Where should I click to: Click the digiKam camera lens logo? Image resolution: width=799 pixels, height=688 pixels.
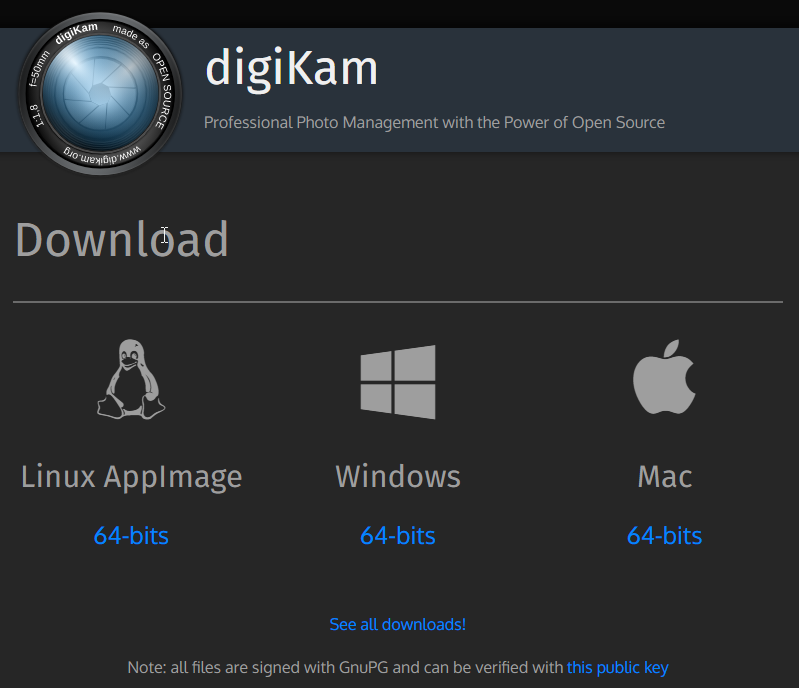click(x=100, y=93)
